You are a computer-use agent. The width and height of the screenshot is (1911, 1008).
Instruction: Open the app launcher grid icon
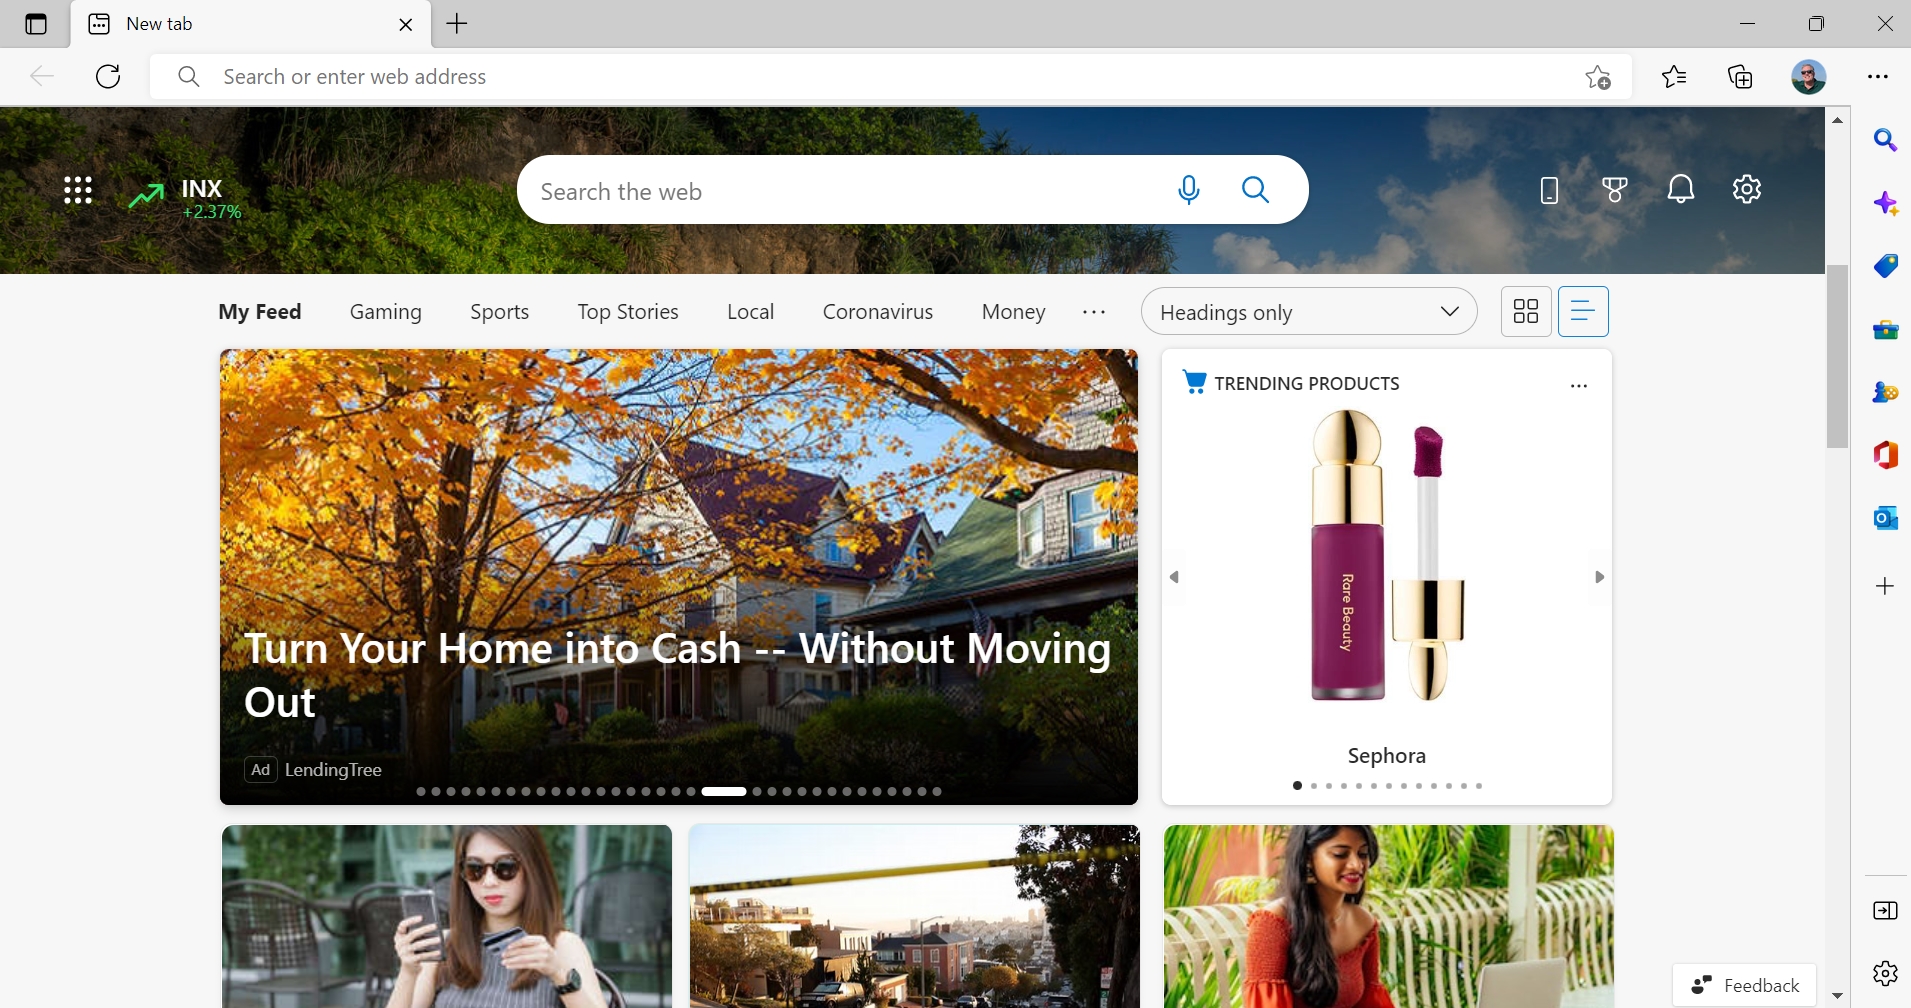point(78,190)
